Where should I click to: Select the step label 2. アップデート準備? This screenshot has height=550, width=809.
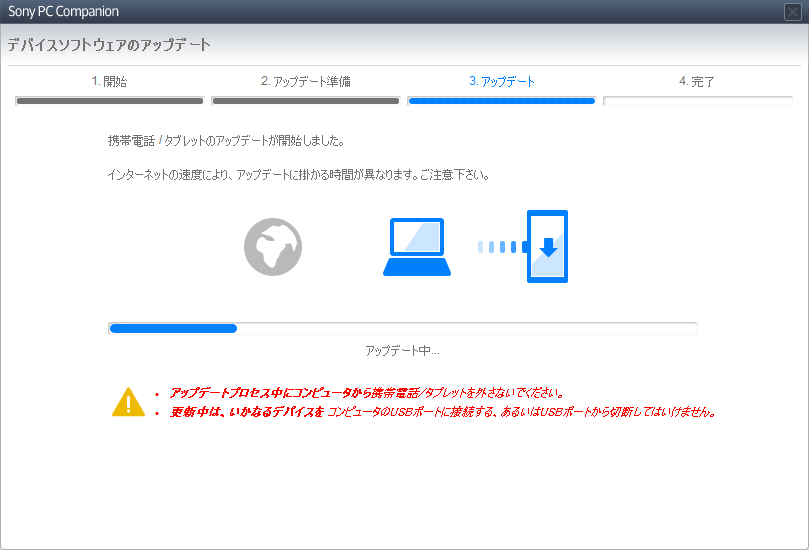pyautogui.click(x=305, y=82)
